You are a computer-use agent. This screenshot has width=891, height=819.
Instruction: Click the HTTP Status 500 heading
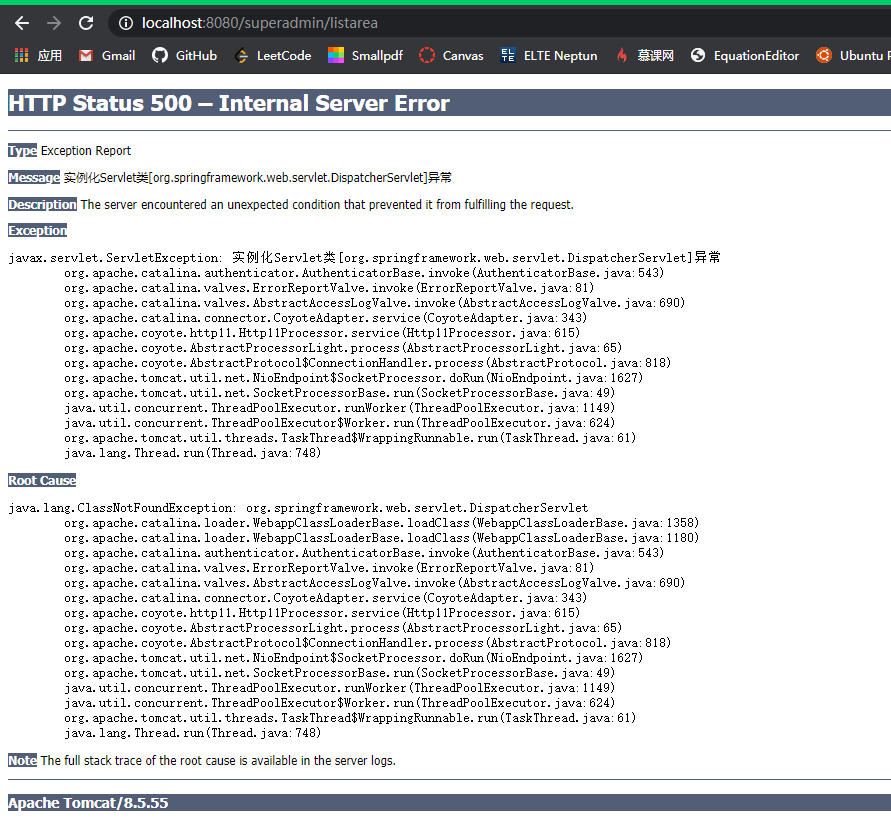(x=229, y=103)
